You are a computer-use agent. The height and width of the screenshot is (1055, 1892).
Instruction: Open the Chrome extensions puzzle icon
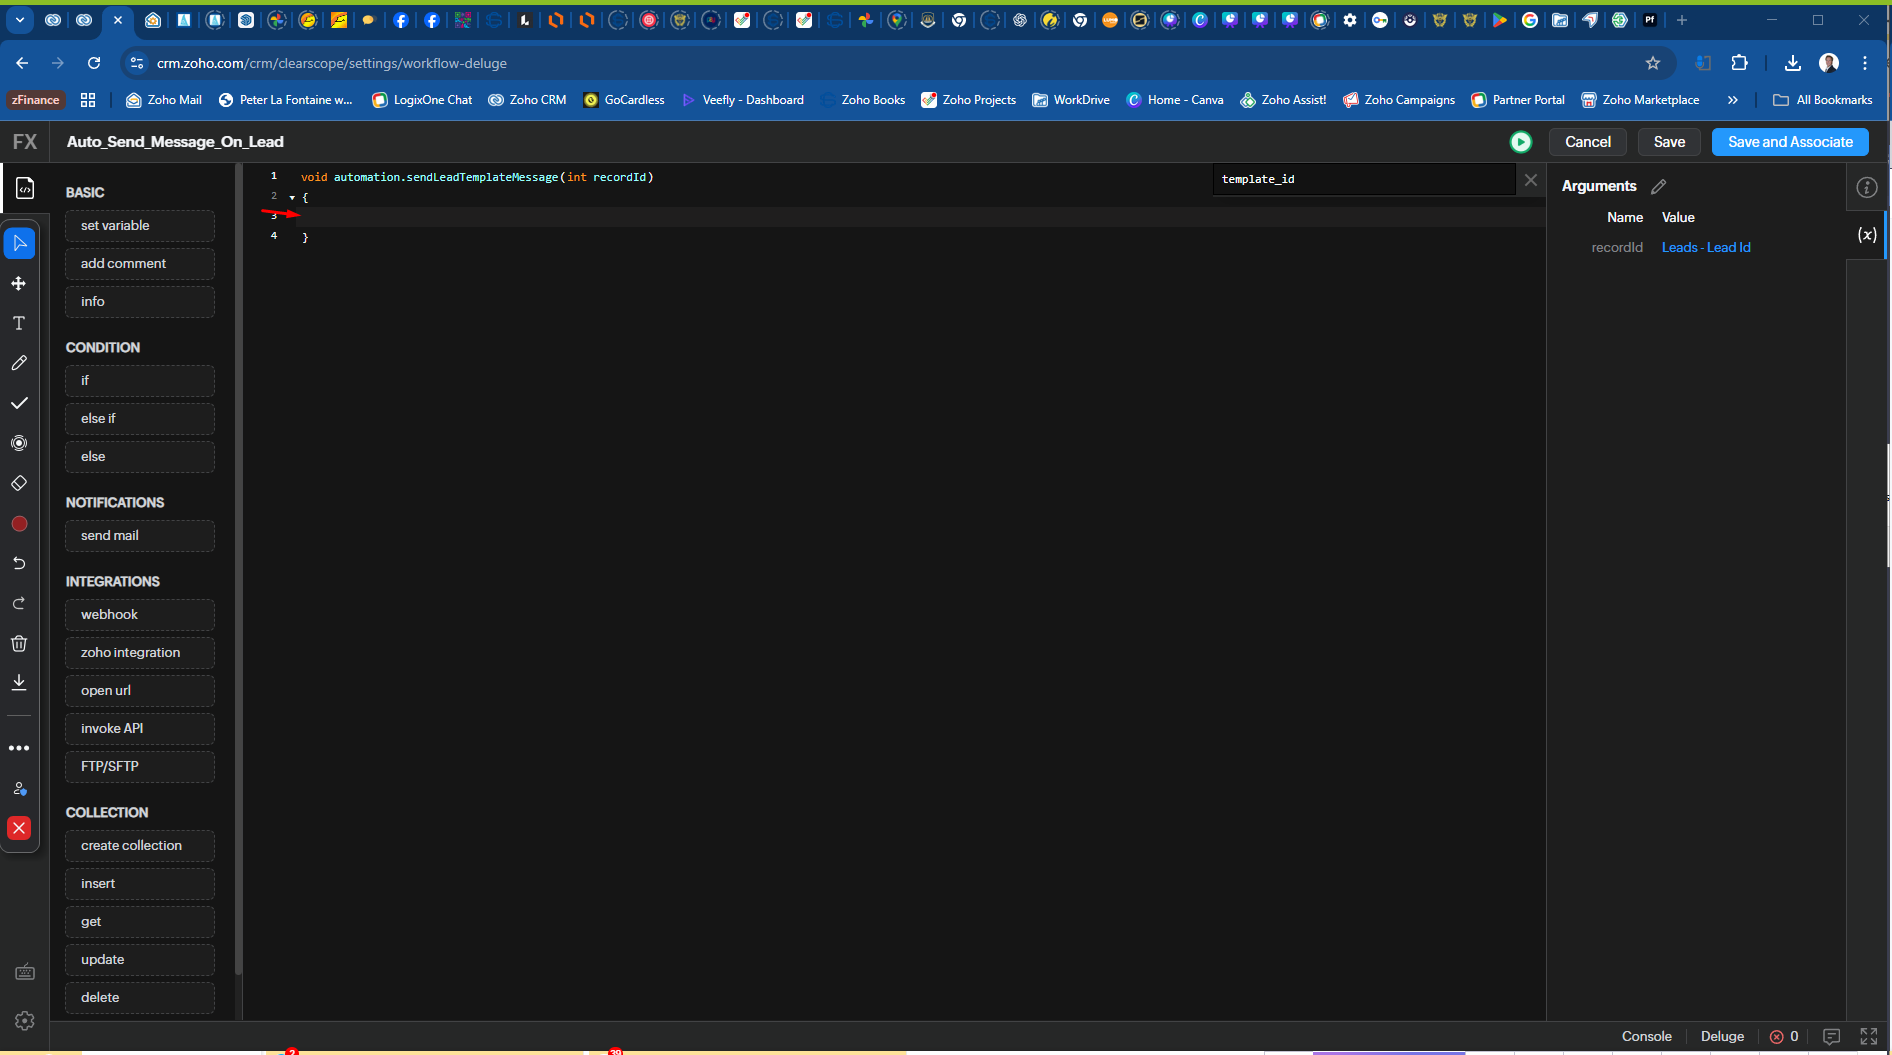(x=1740, y=63)
